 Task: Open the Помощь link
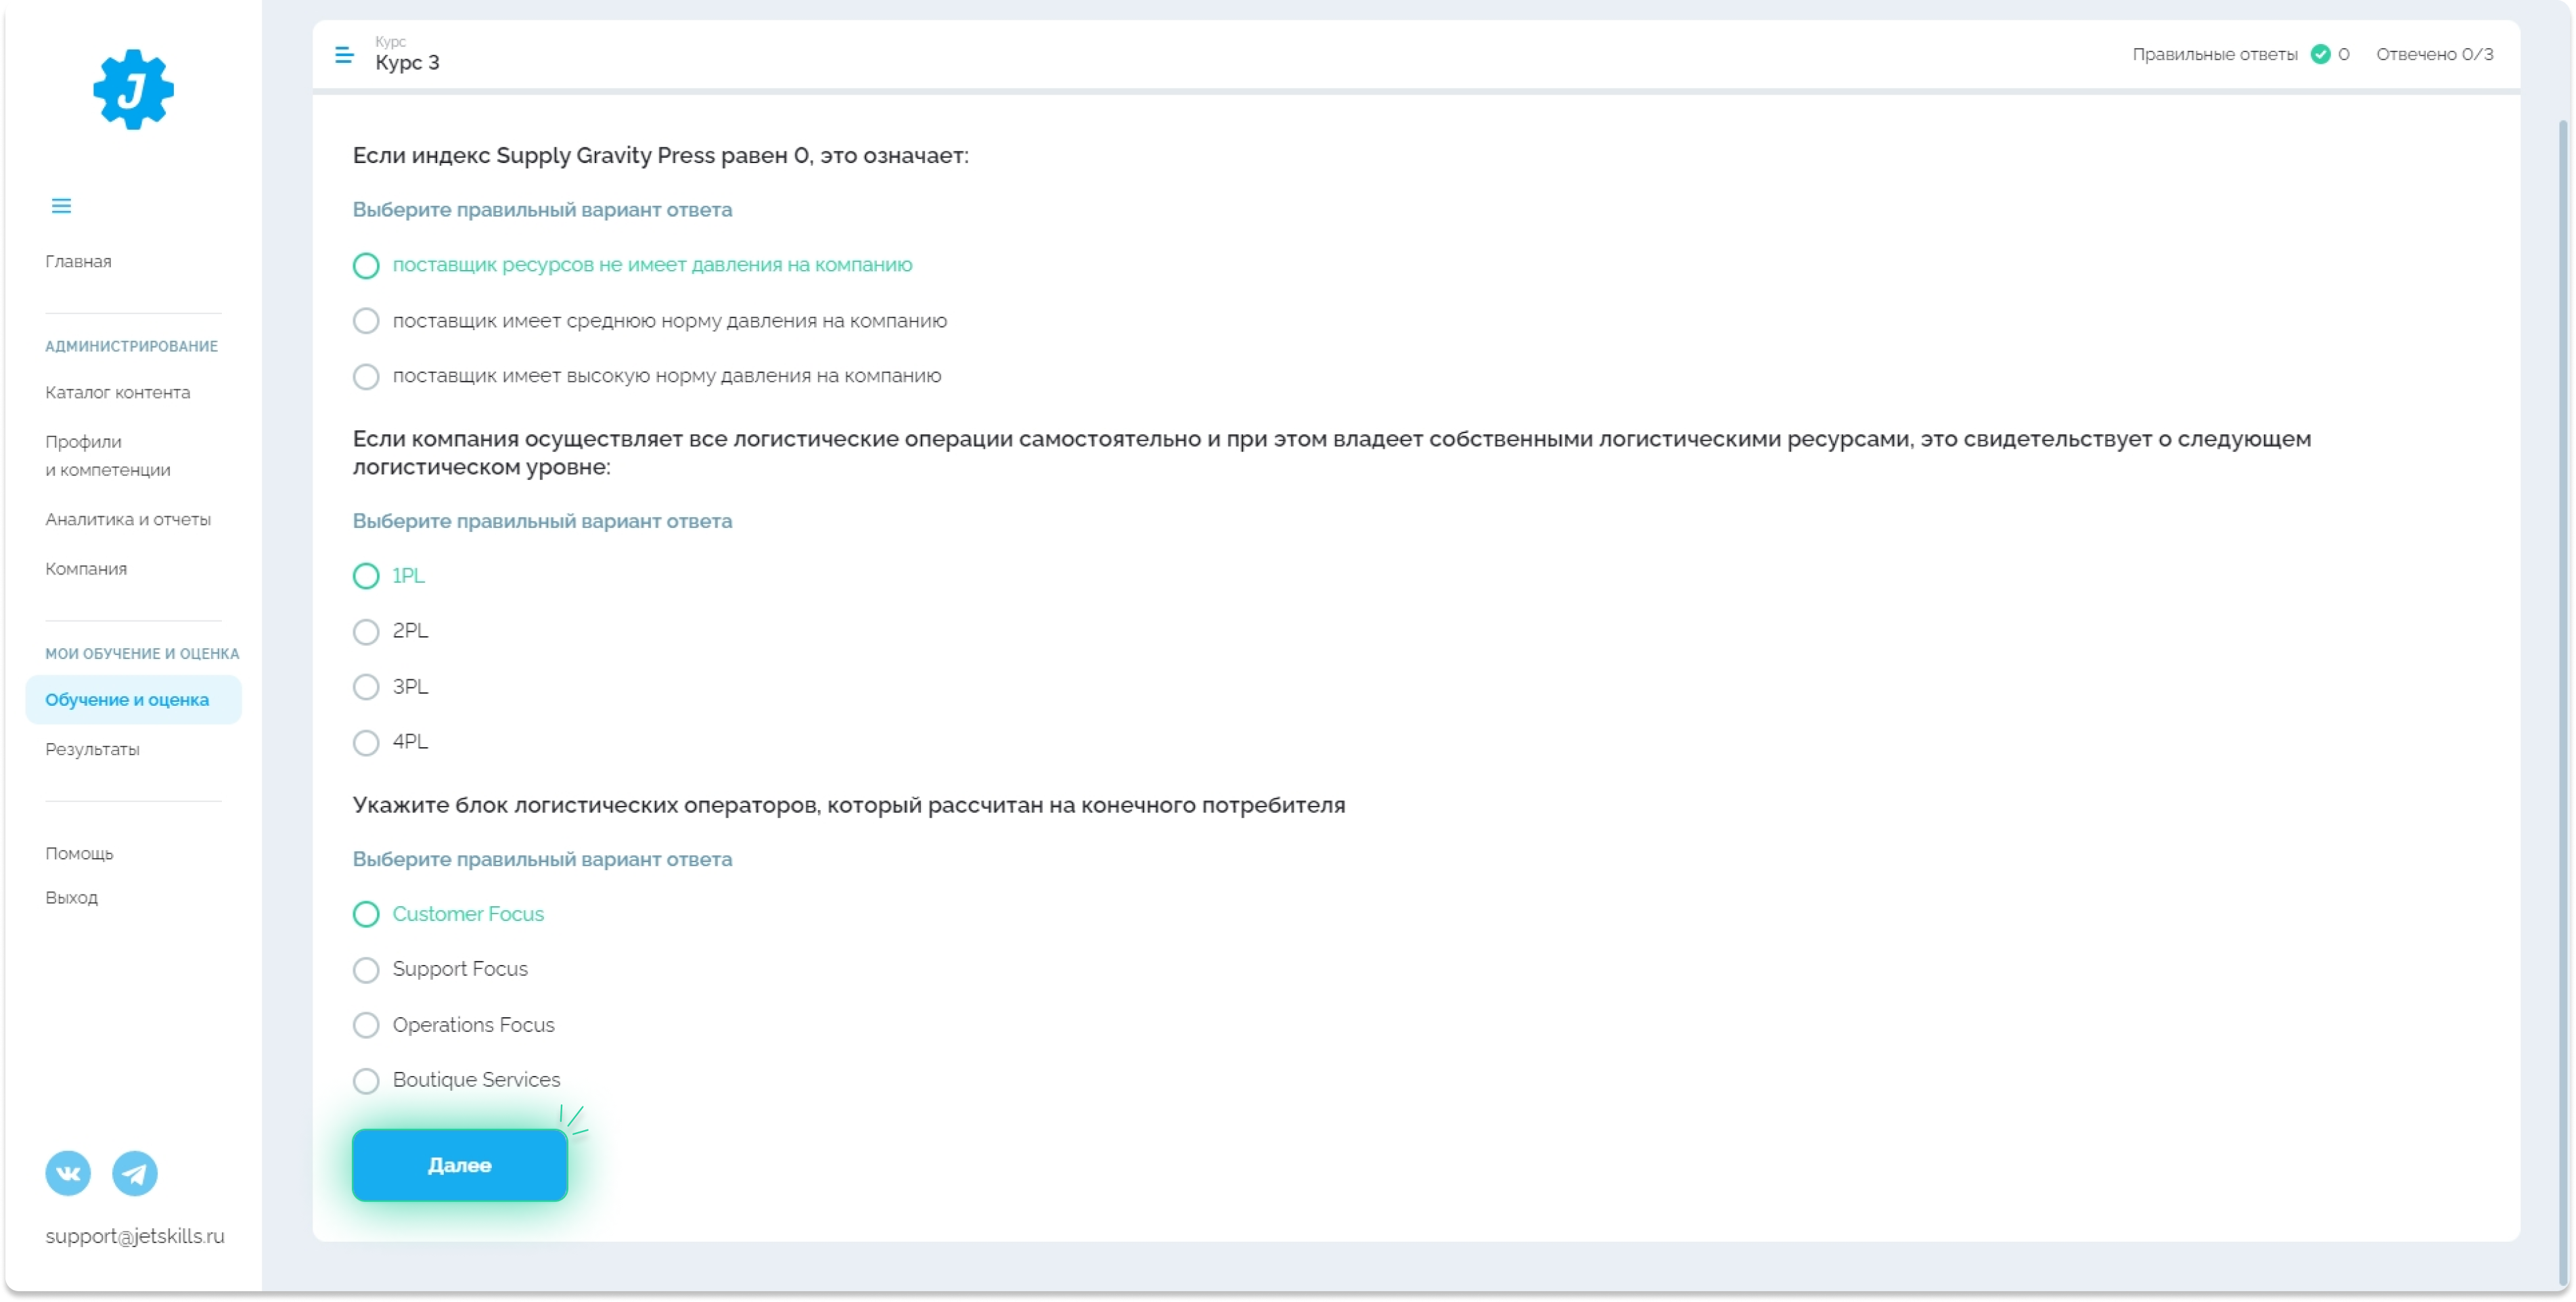coord(79,854)
